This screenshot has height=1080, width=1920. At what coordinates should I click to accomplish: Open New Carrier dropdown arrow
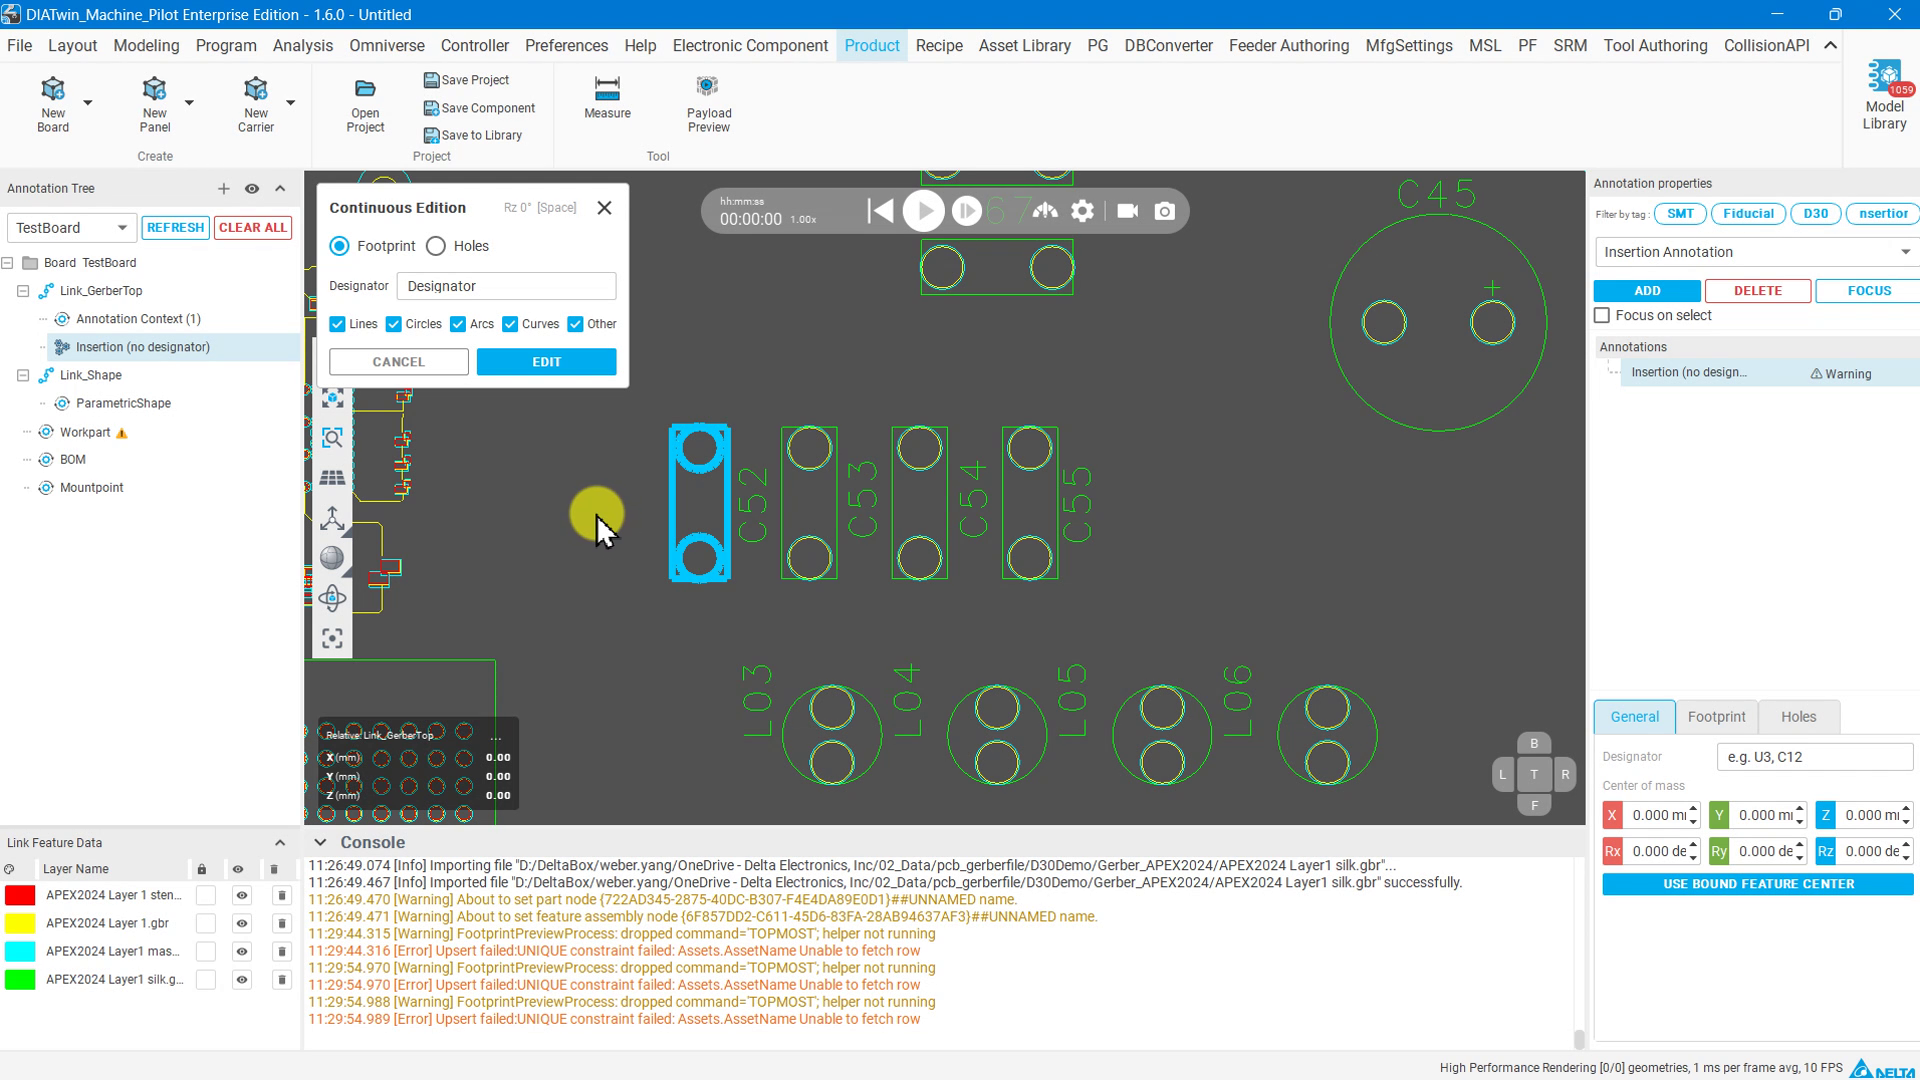tap(291, 102)
